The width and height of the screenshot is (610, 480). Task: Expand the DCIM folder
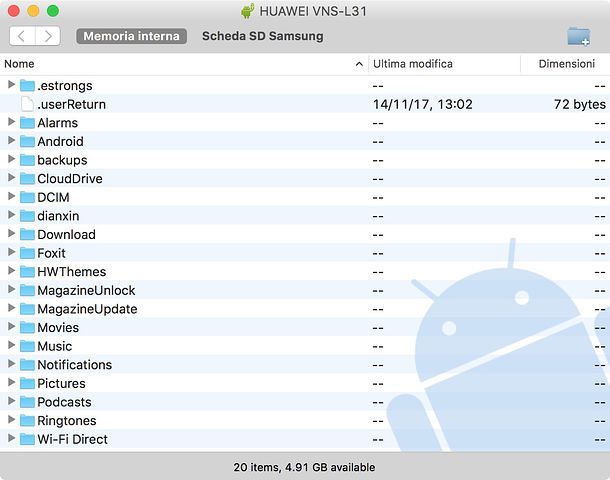pyautogui.click(x=11, y=196)
